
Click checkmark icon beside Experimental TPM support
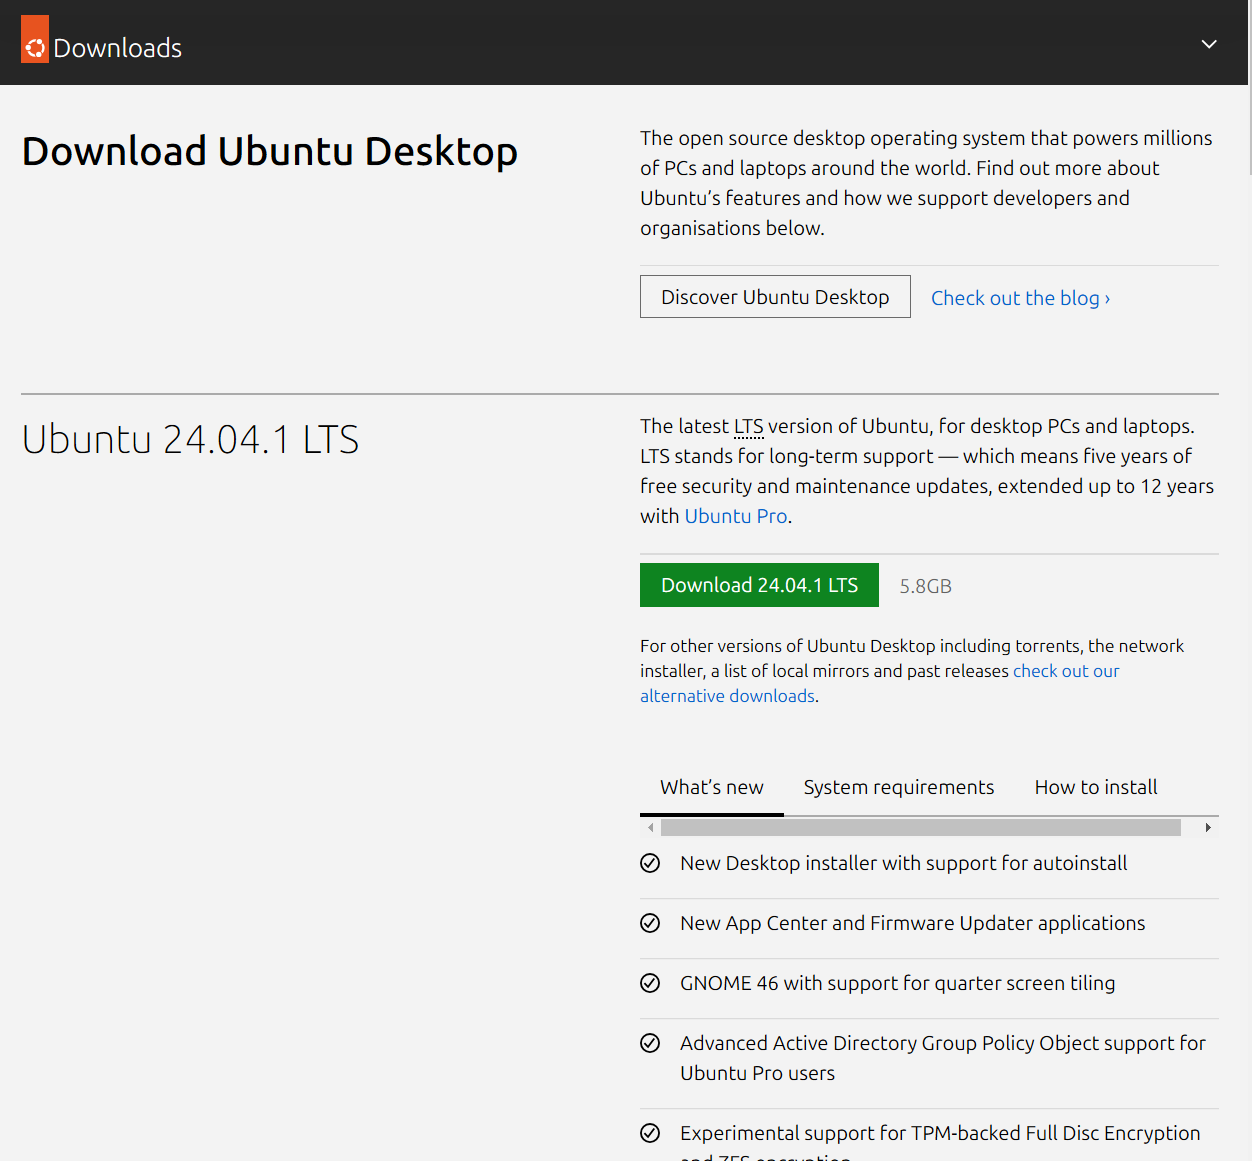click(650, 1133)
